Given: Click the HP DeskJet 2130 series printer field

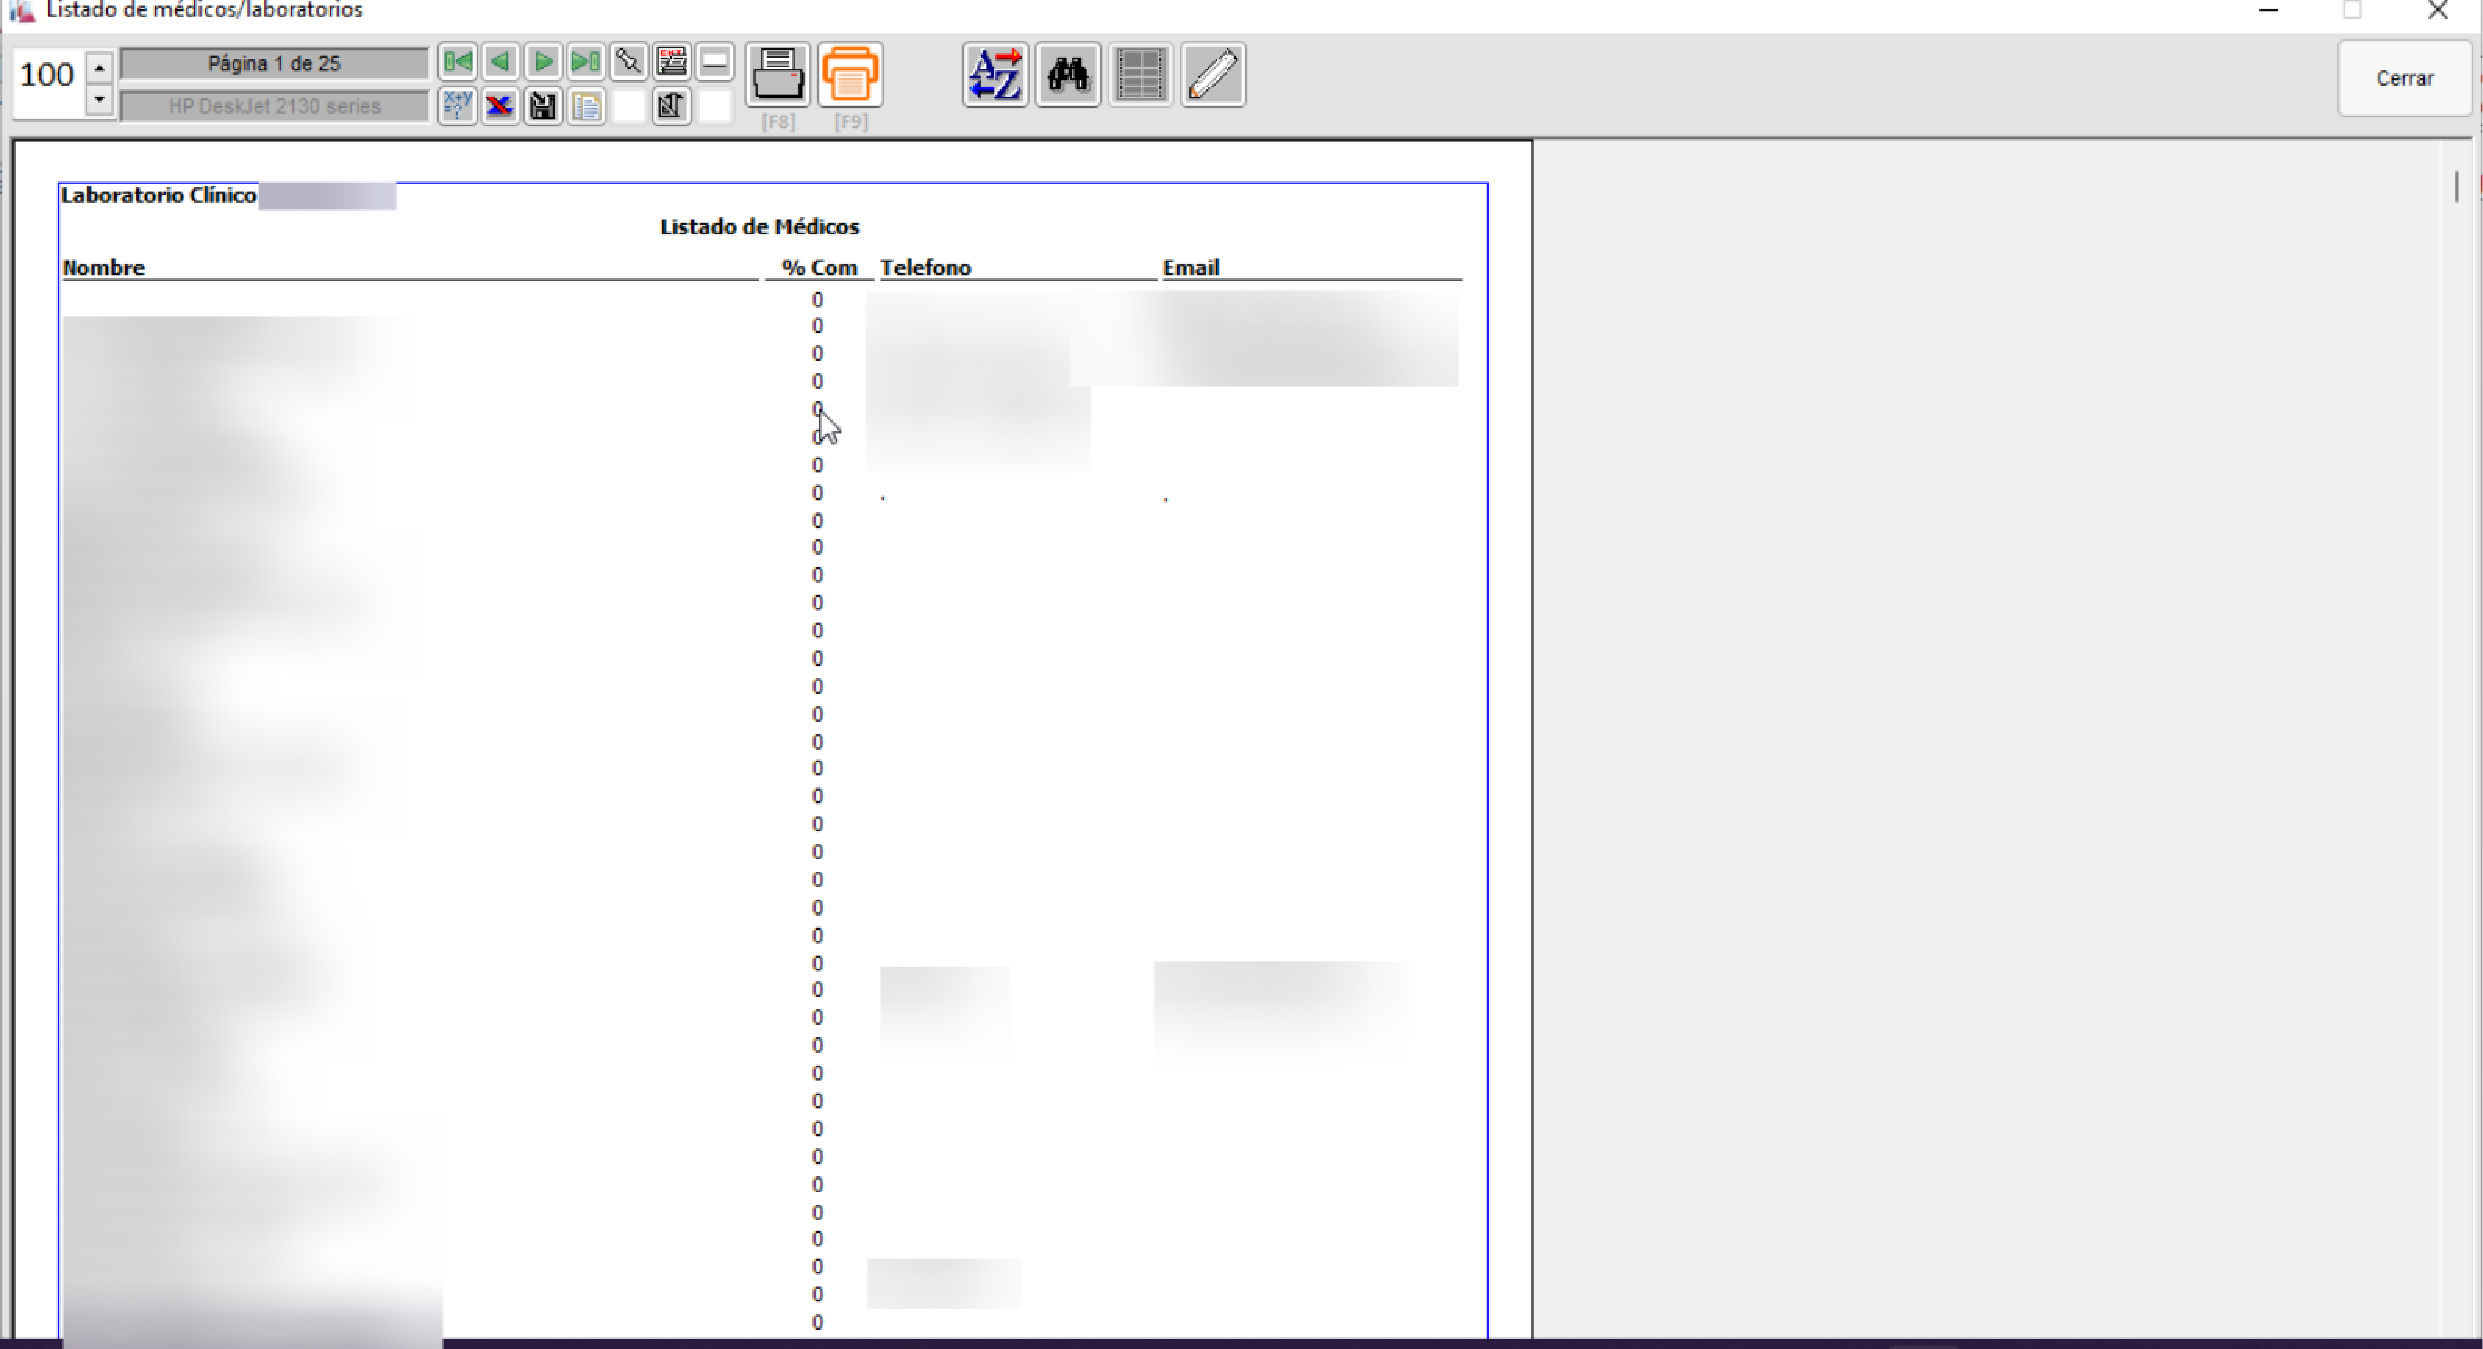Looking at the screenshot, I should pos(274,106).
